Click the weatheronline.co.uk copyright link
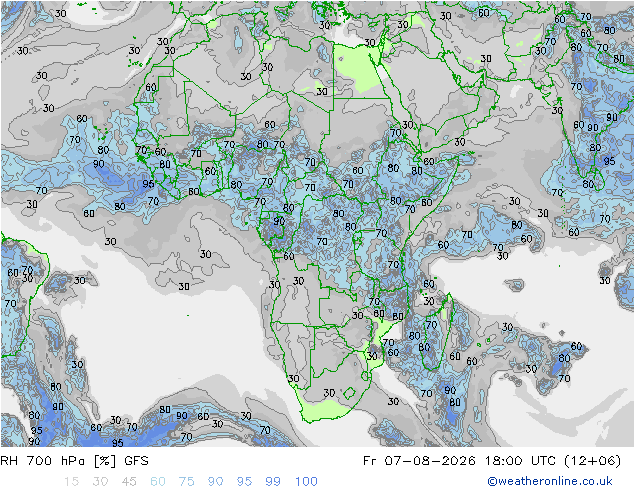The width and height of the screenshot is (634, 490). pos(550,481)
